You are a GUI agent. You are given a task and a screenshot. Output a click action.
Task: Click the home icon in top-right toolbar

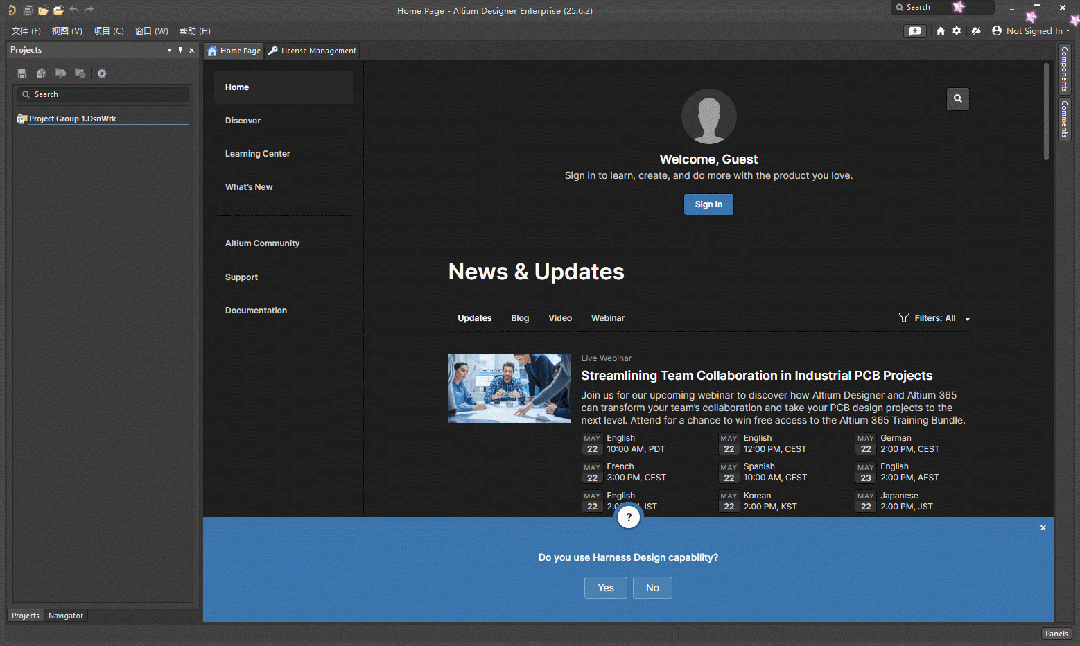tap(940, 31)
